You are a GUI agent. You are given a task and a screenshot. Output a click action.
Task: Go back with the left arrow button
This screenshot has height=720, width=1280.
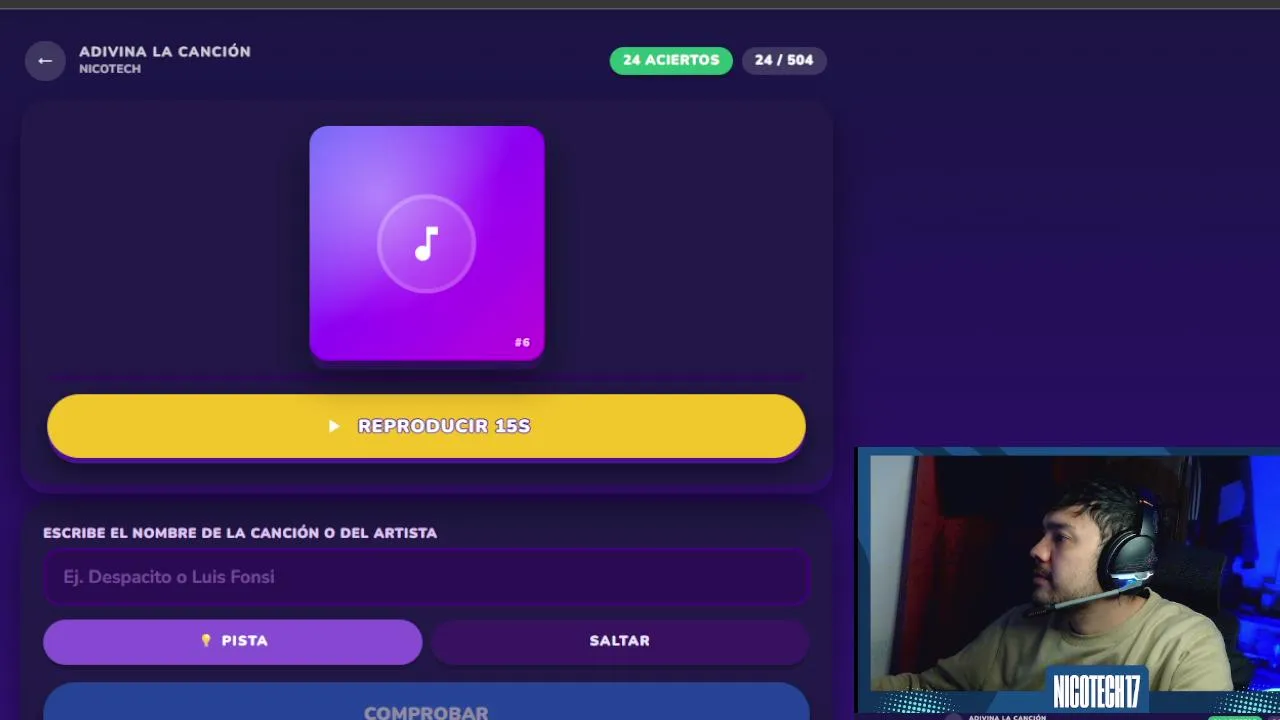(x=45, y=61)
